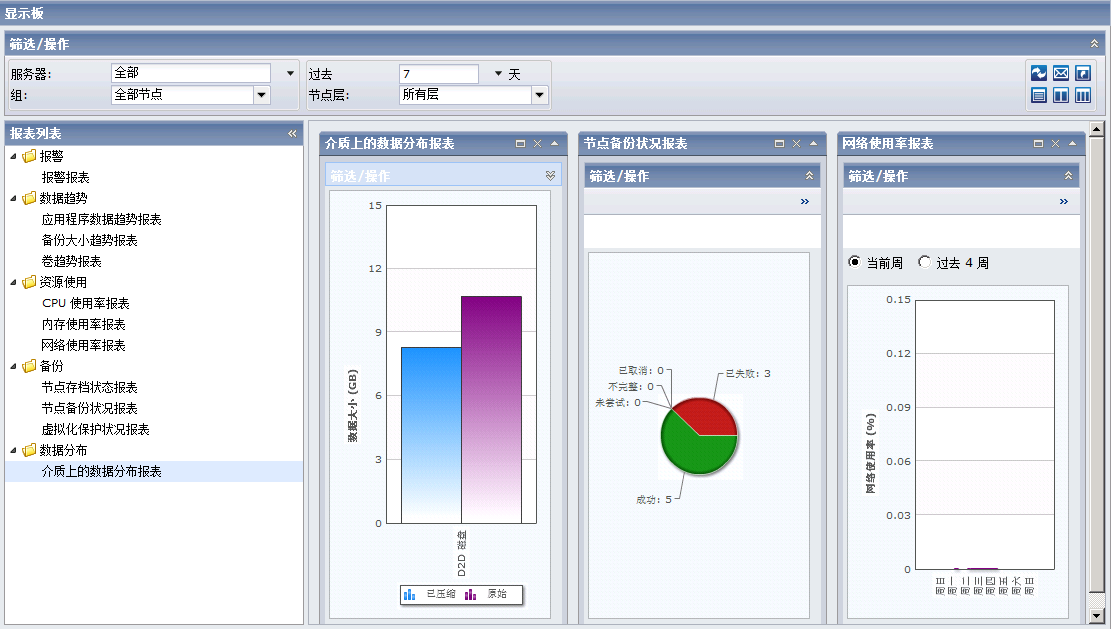Click the 资源使用 folder icon
Viewport: 1111px width, 629px height.
point(29,282)
